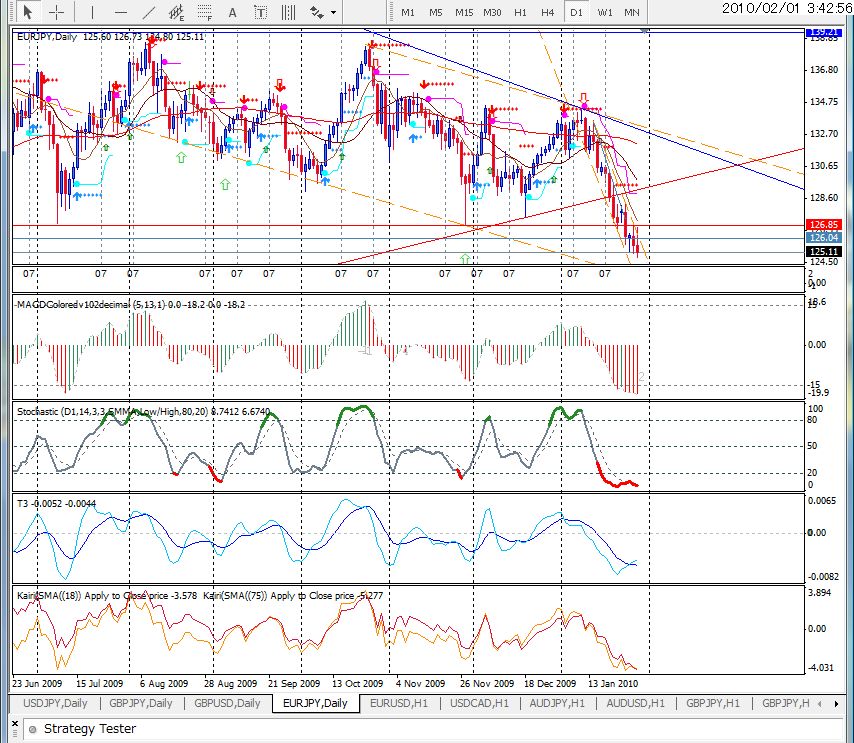This screenshot has width=854, height=743.
Task: Select the Cursor arrow tool
Action: click(27, 11)
